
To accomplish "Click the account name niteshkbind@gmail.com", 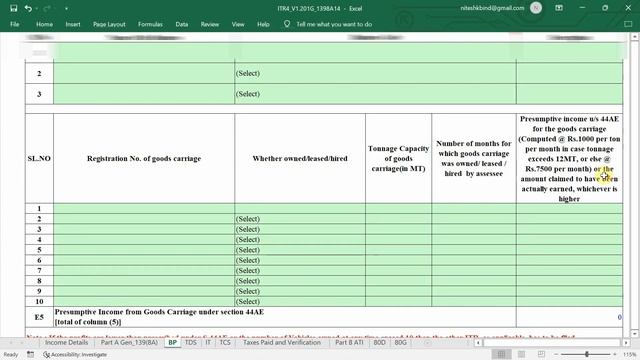I will [x=492, y=8].
